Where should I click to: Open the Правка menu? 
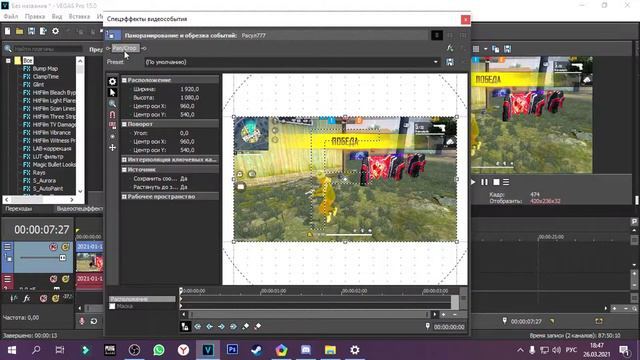pyautogui.click(x=35, y=16)
